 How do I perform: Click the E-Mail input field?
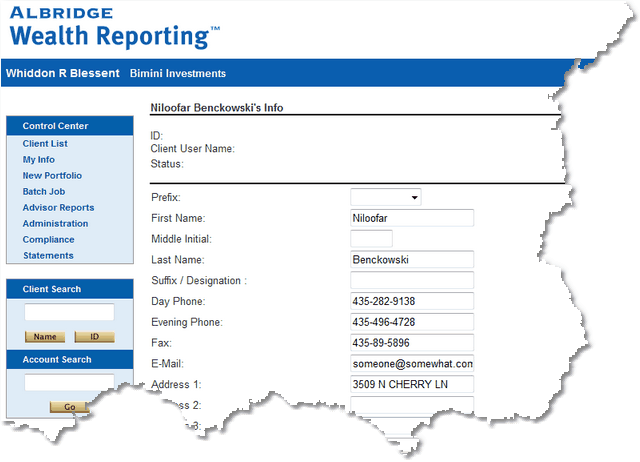click(411, 364)
